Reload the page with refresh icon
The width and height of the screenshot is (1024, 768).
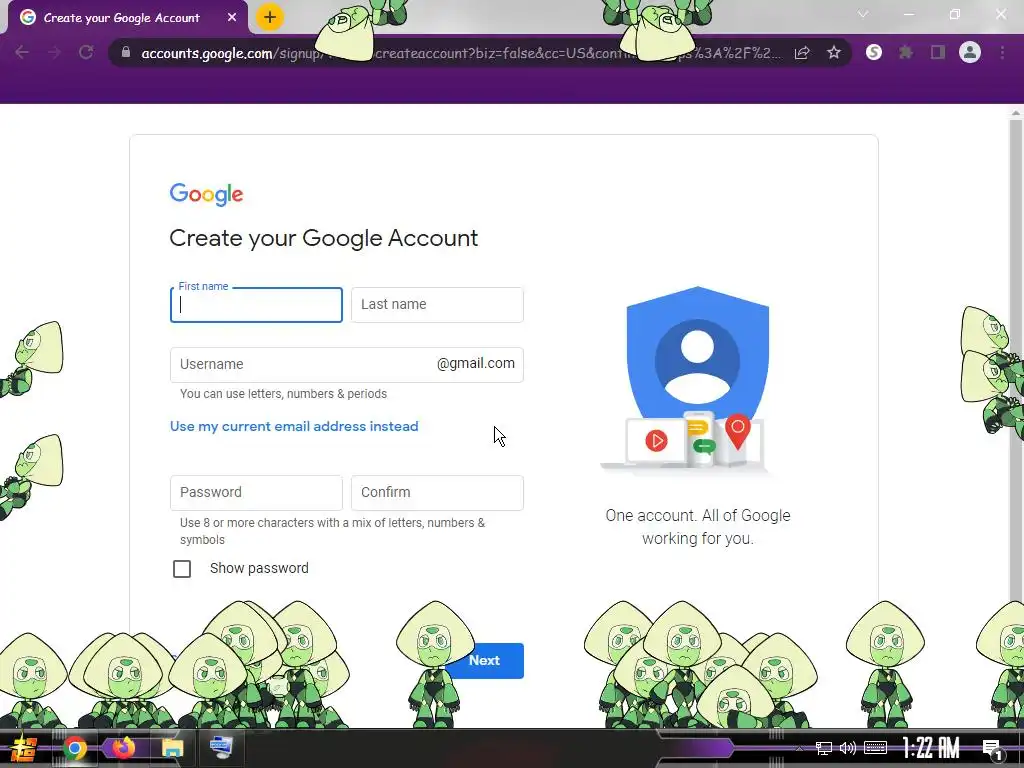[x=86, y=52]
